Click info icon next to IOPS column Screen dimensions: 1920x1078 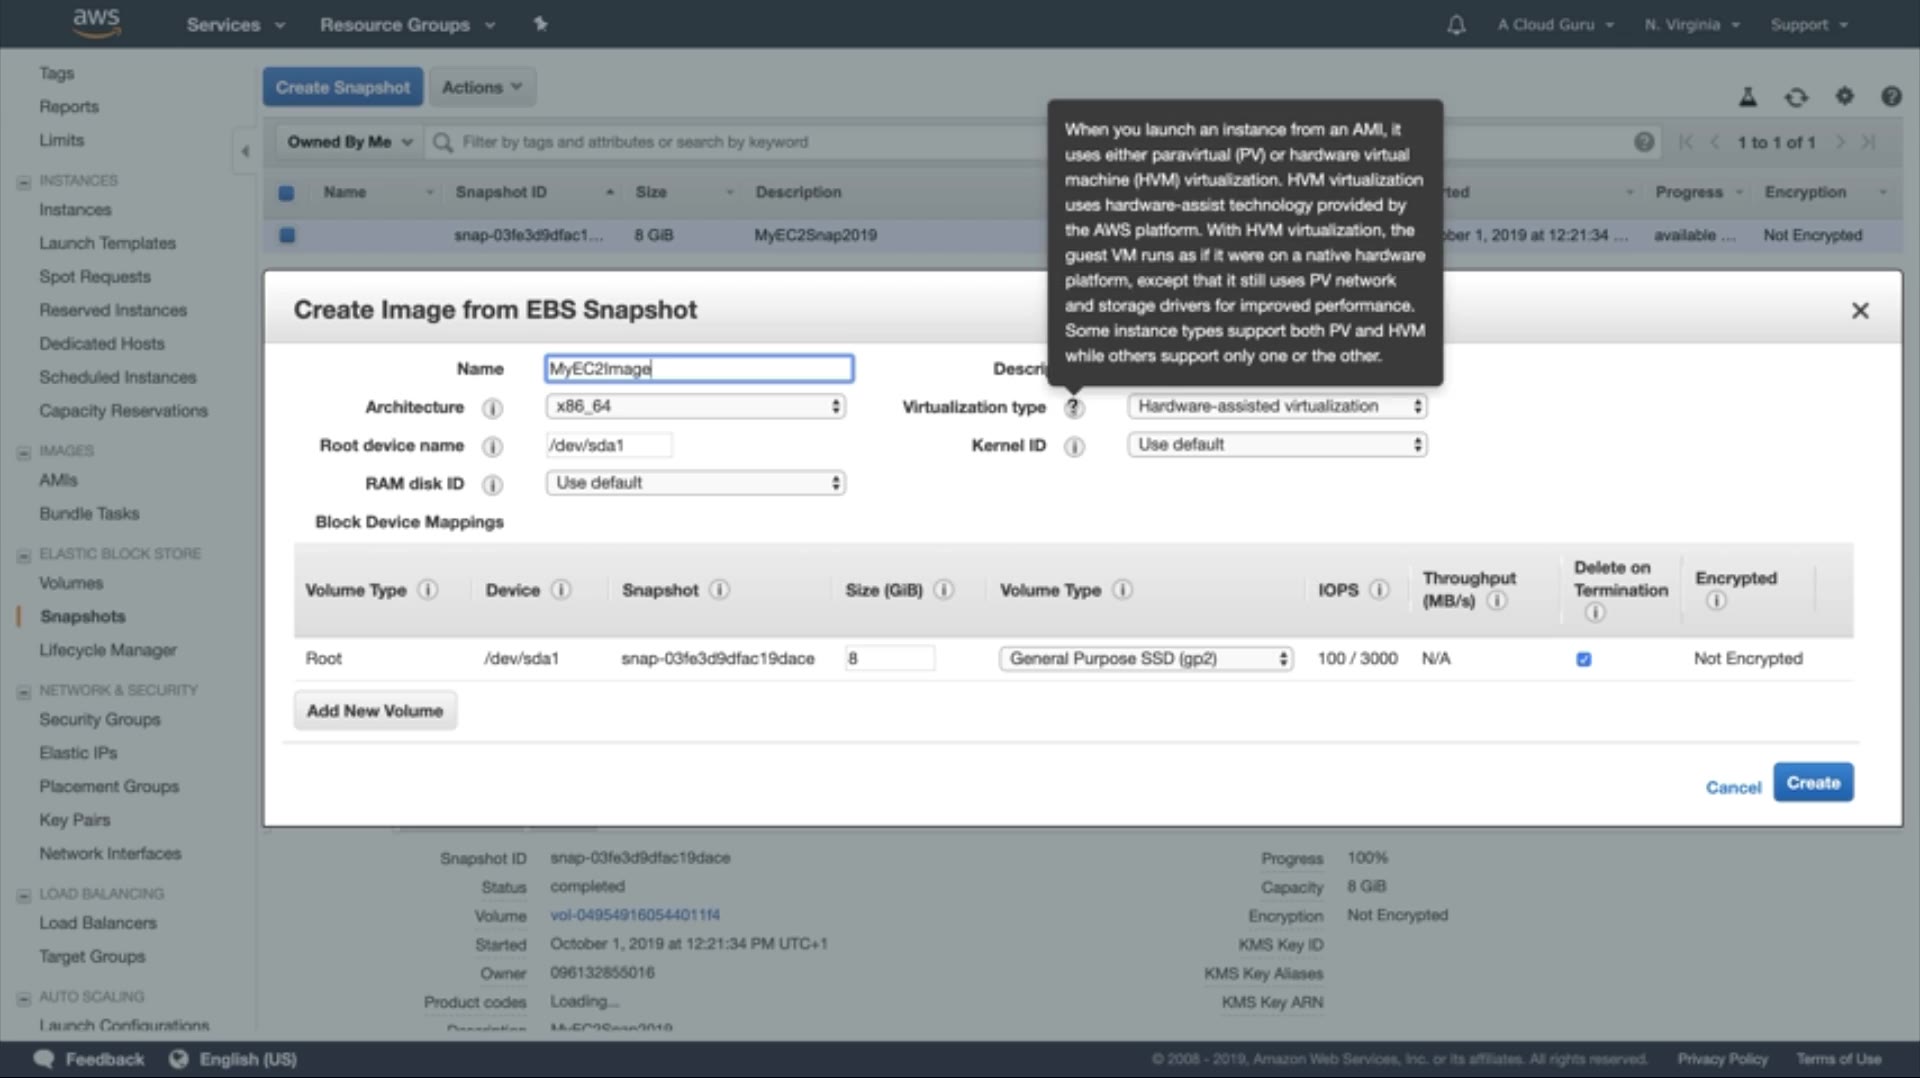coord(1379,590)
